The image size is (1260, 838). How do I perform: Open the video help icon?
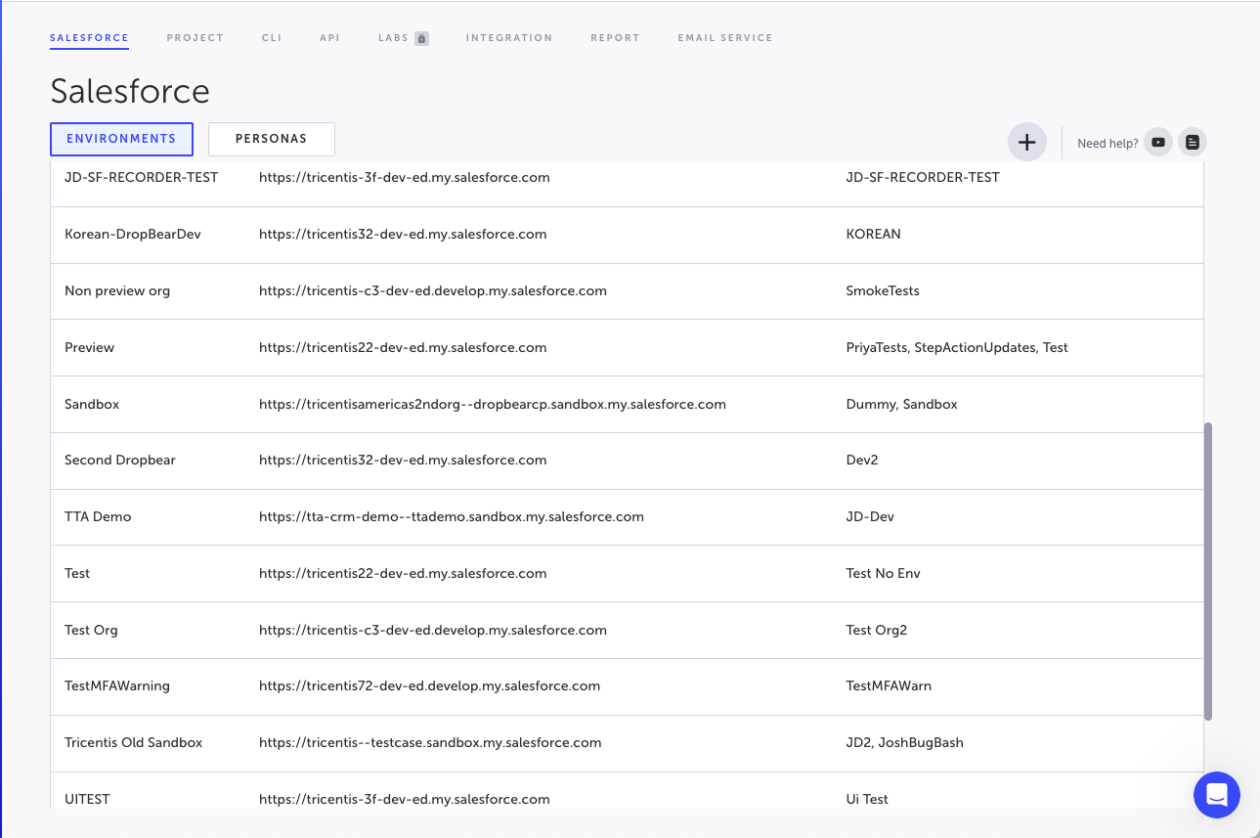tap(1158, 142)
